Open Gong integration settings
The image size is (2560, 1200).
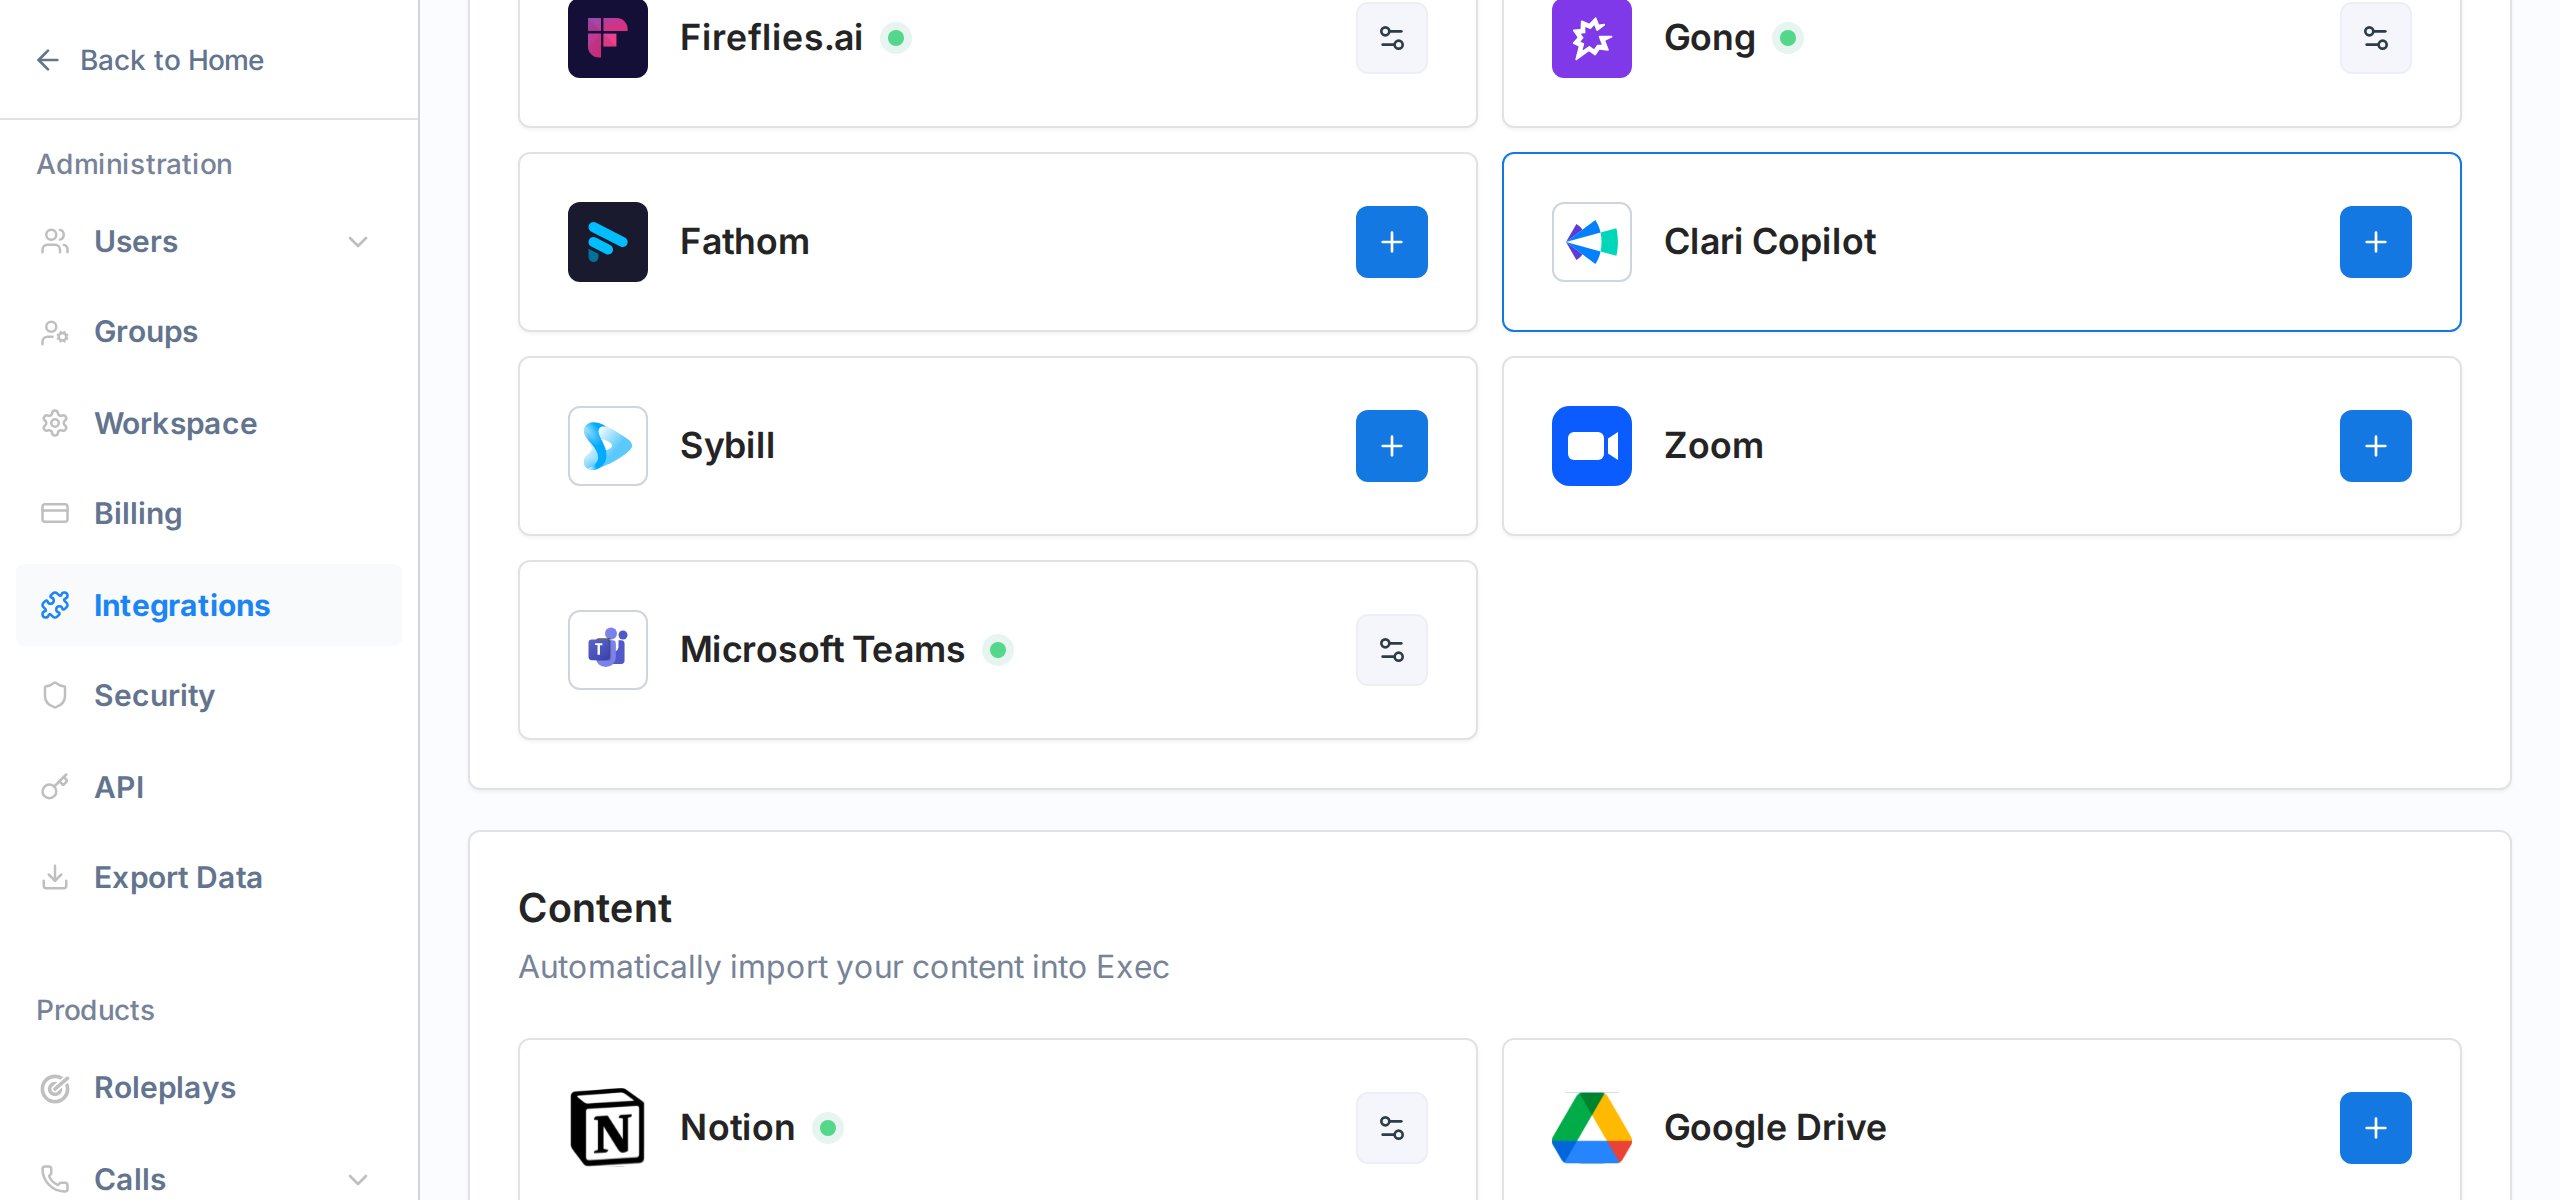pos(2375,38)
